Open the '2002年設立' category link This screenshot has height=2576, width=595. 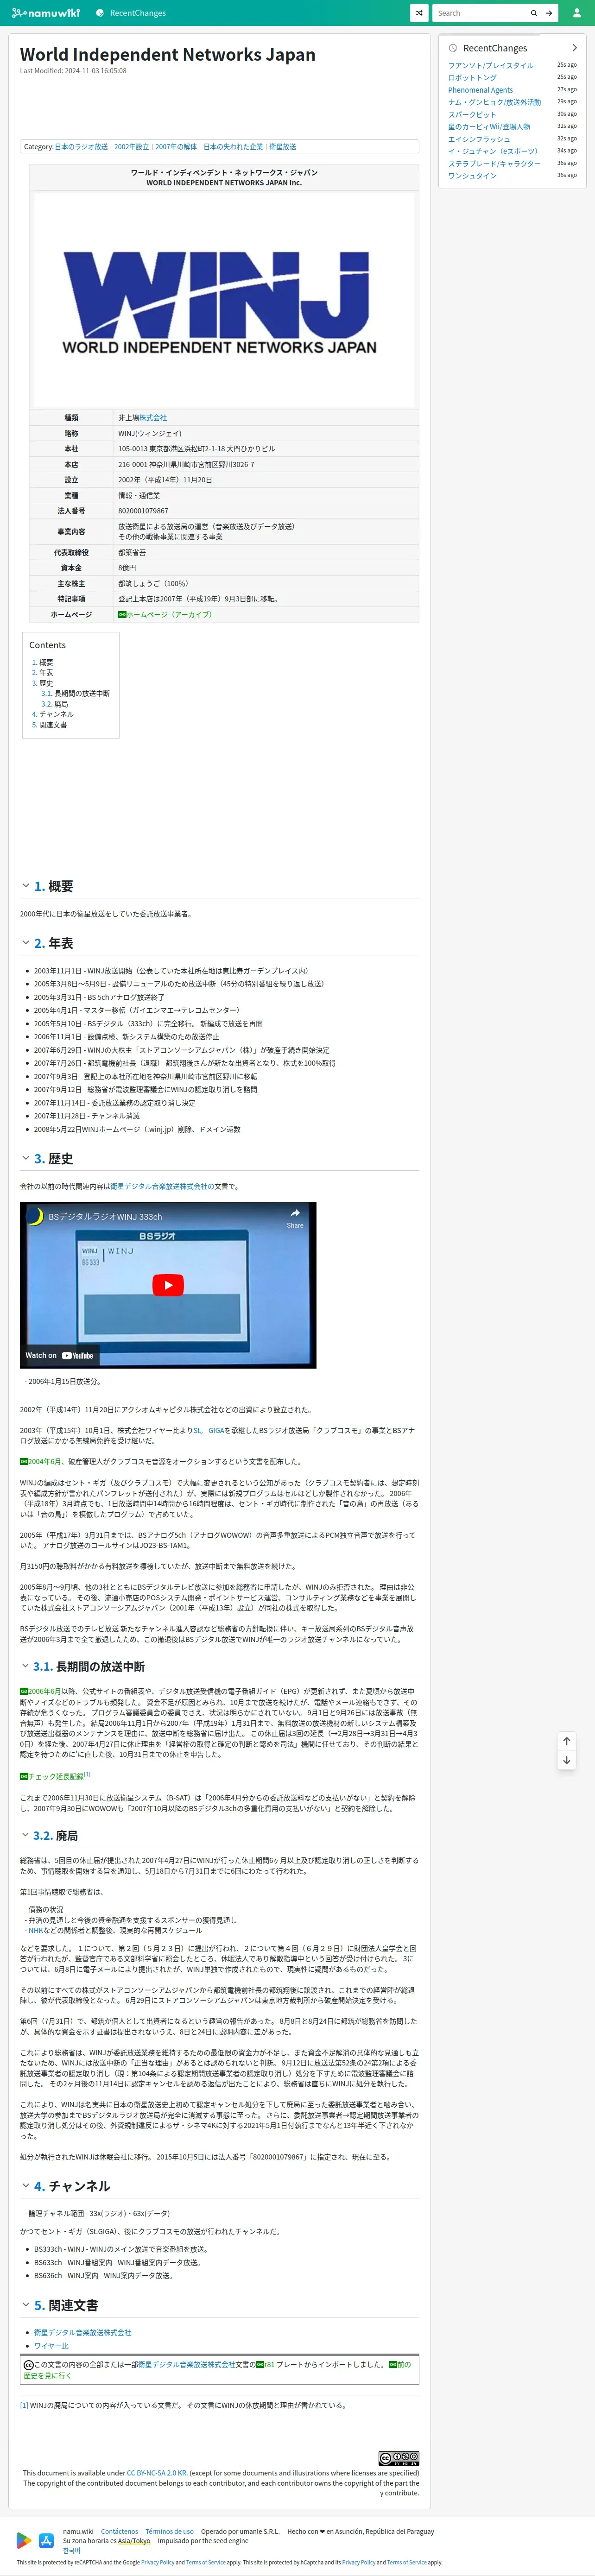tap(131, 147)
